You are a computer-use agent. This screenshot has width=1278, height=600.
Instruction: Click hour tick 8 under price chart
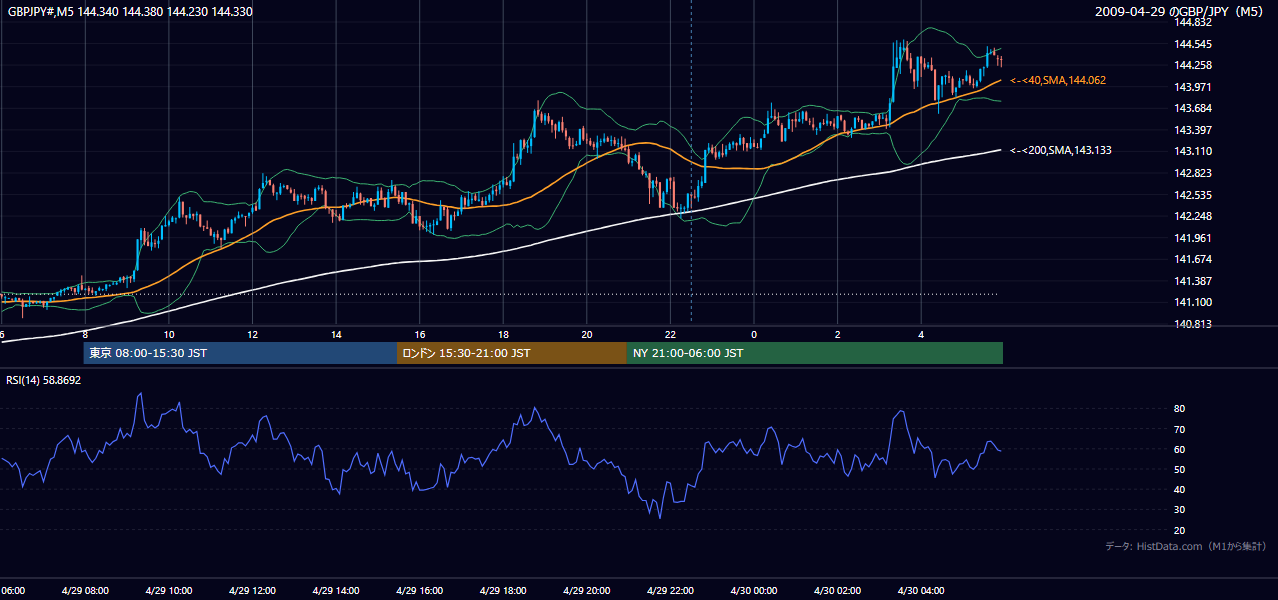pyautogui.click(x=85, y=334)
